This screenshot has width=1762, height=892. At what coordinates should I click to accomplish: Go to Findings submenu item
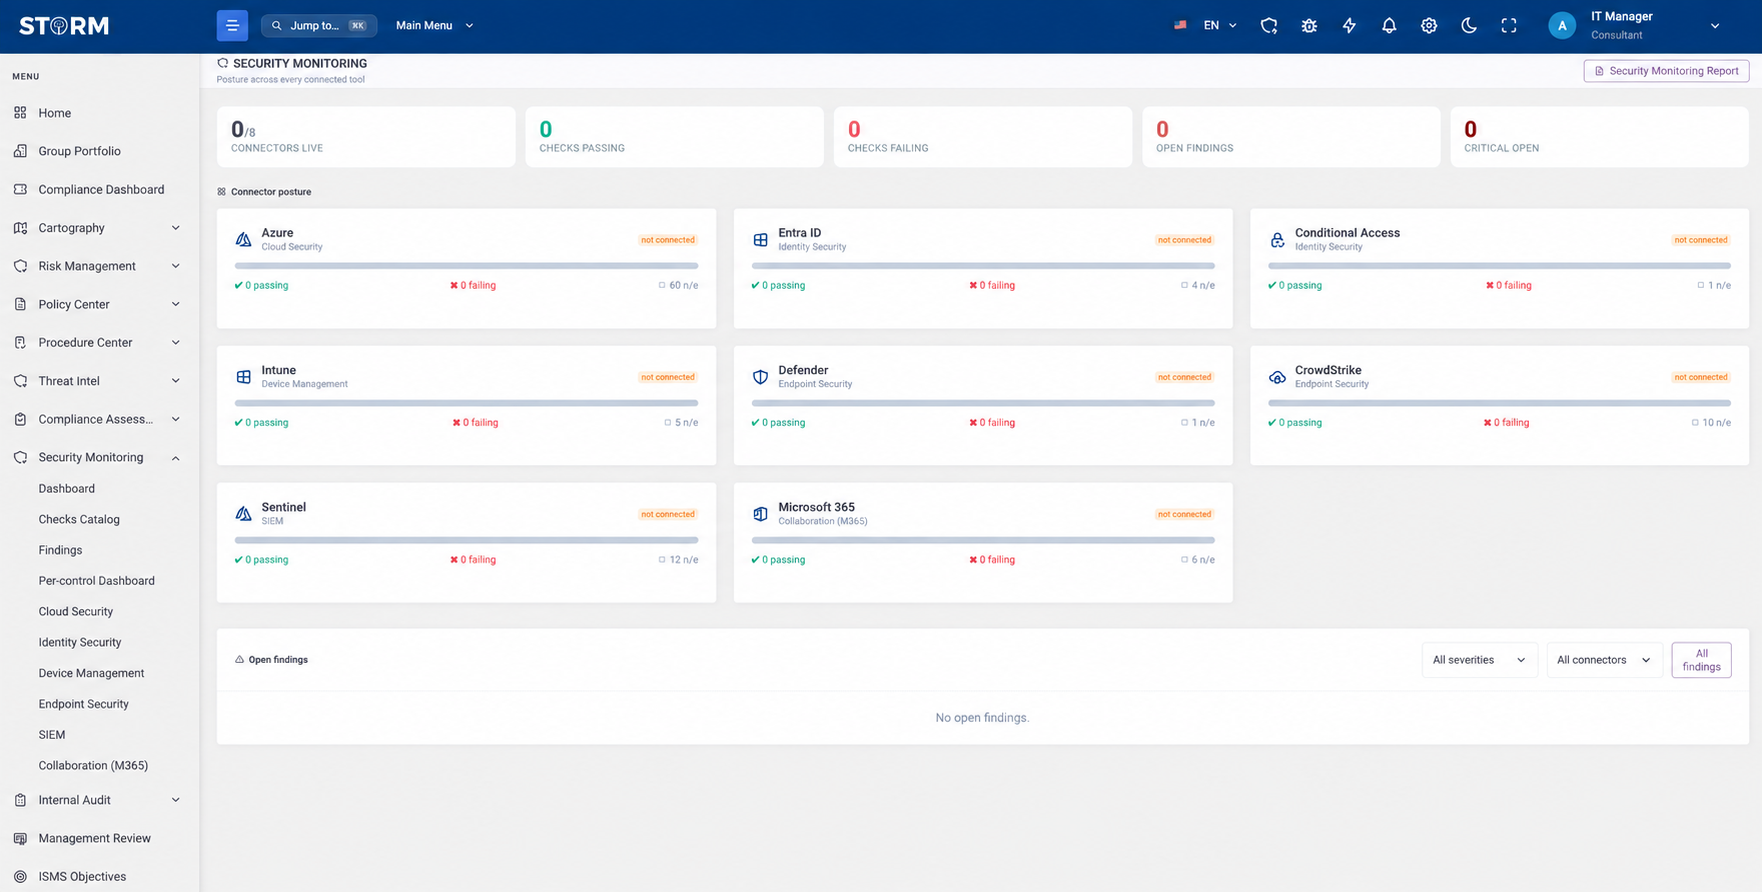point(60,550)
